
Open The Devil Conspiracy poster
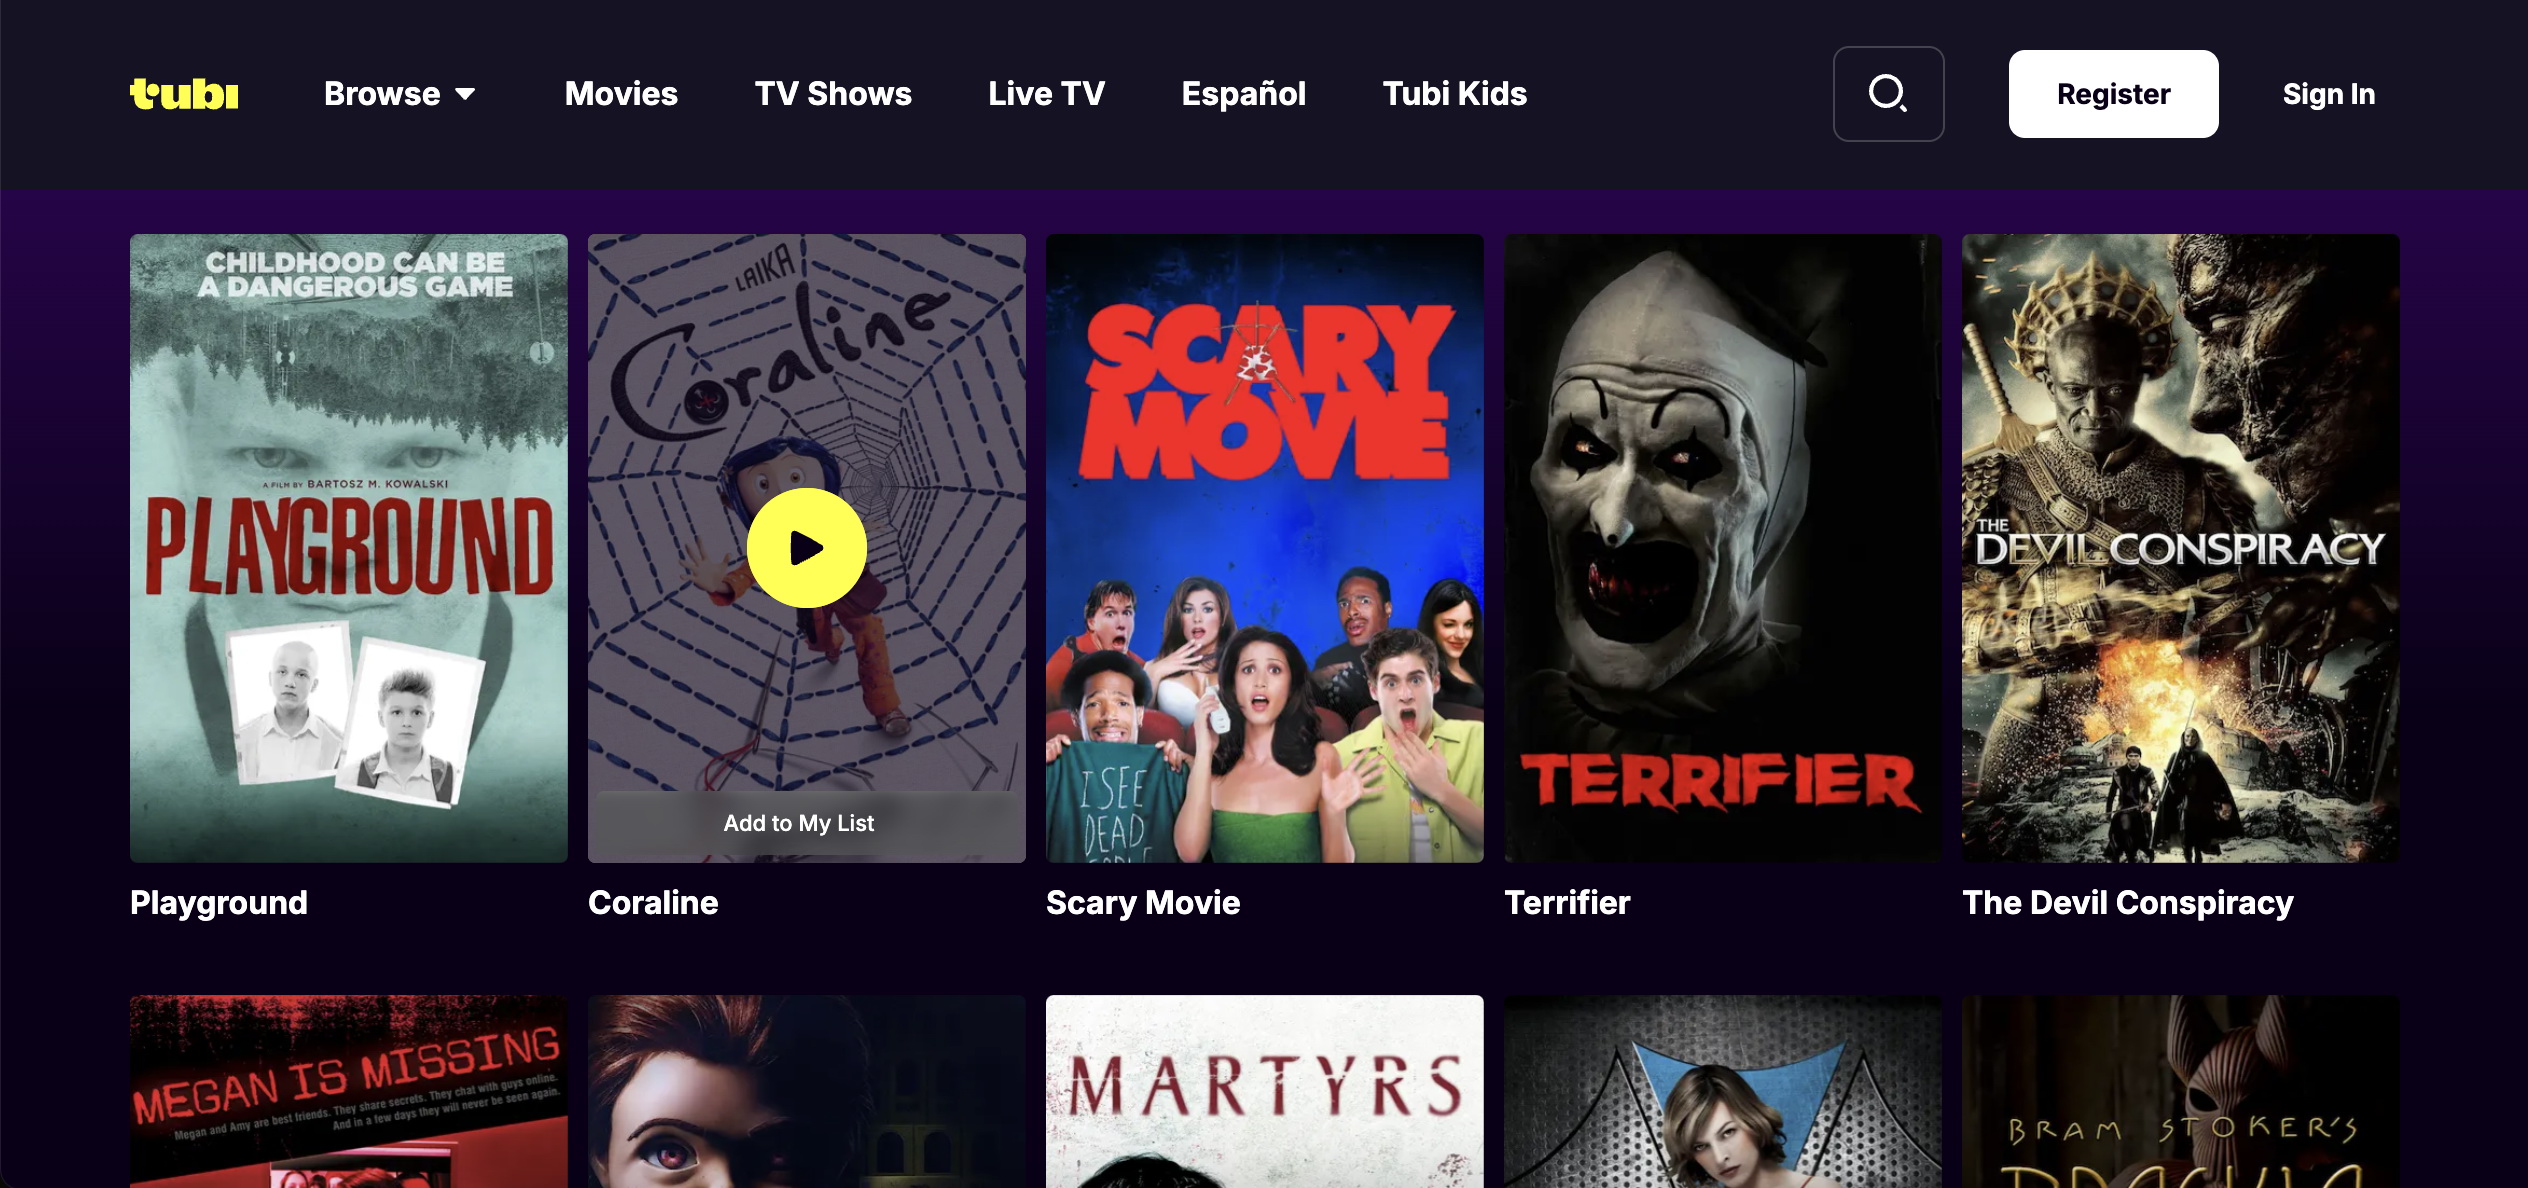click(x=2180, y=548)
